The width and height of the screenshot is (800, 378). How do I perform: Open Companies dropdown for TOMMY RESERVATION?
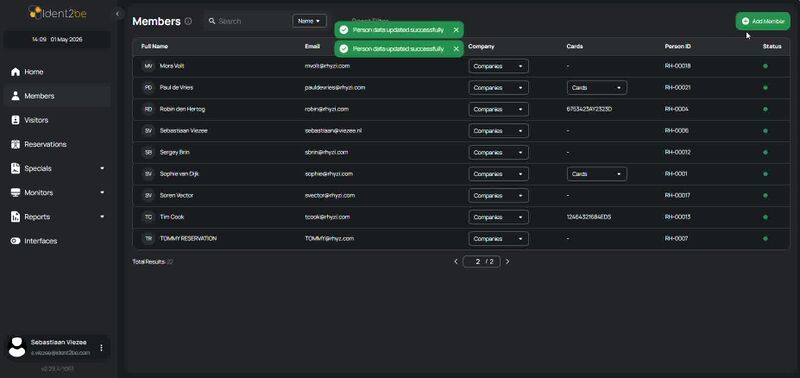[x=498, y=239]
